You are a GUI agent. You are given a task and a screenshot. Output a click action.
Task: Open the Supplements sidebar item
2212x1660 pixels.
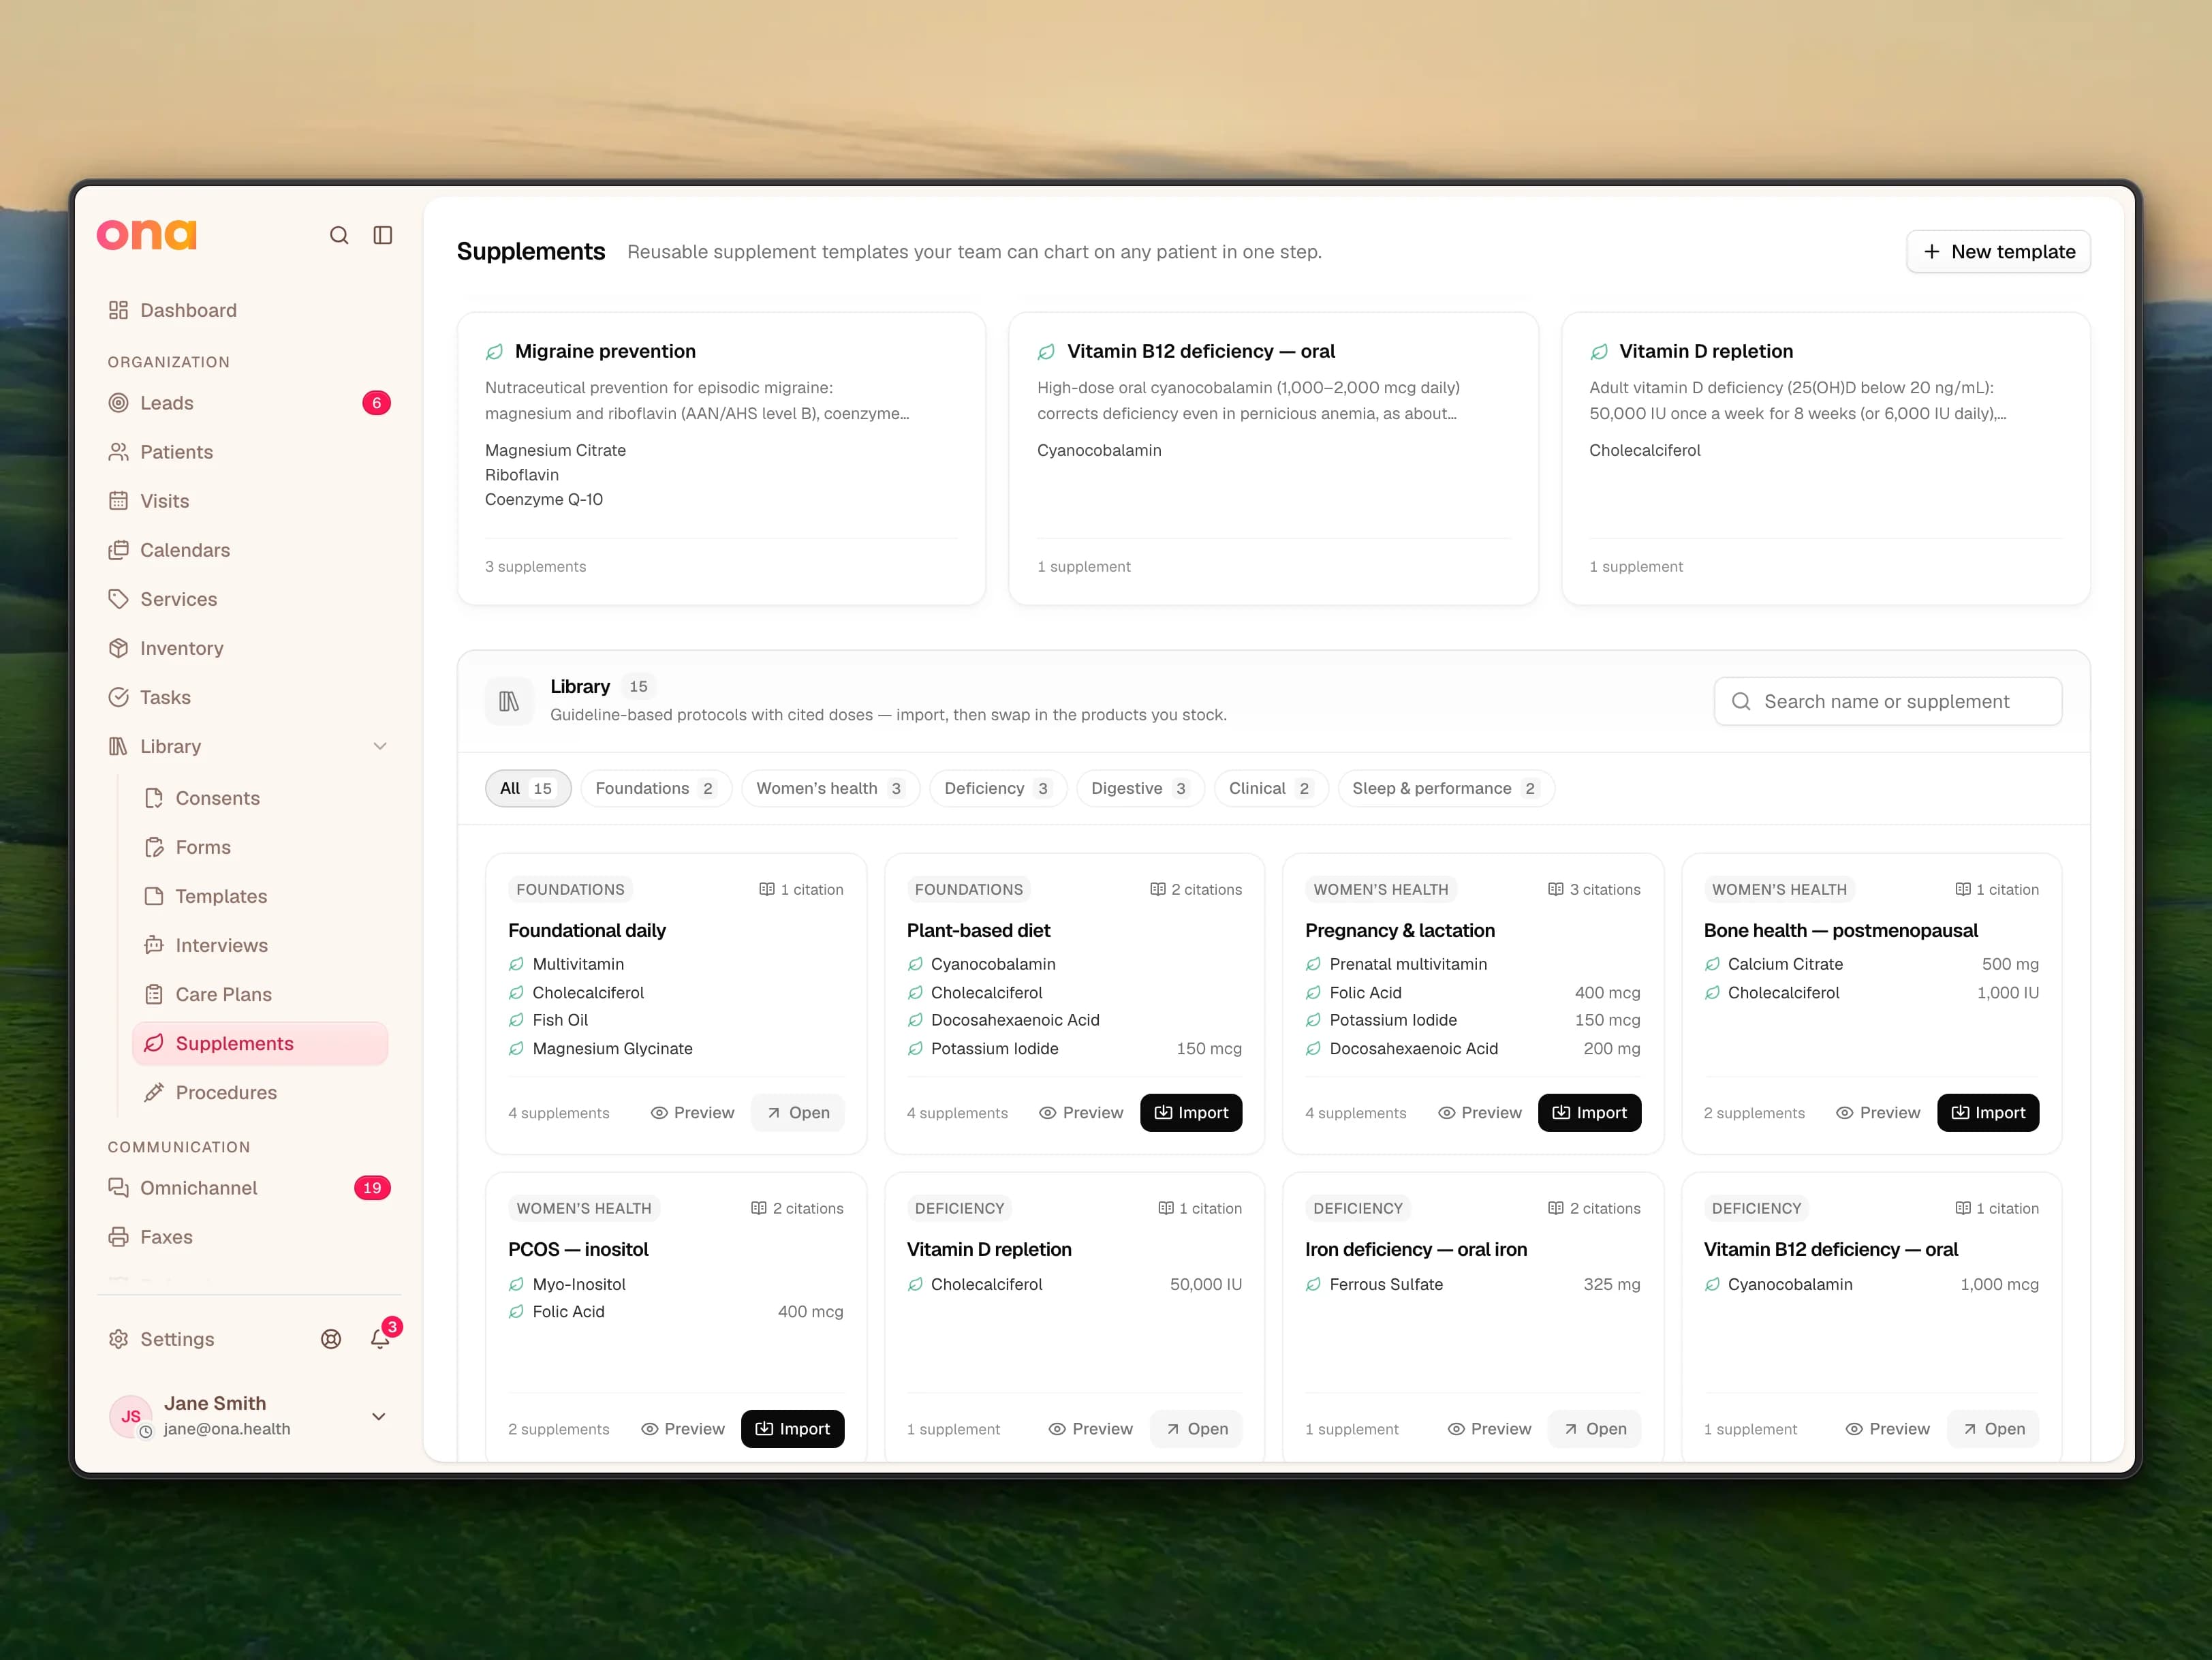(260, 1043)
